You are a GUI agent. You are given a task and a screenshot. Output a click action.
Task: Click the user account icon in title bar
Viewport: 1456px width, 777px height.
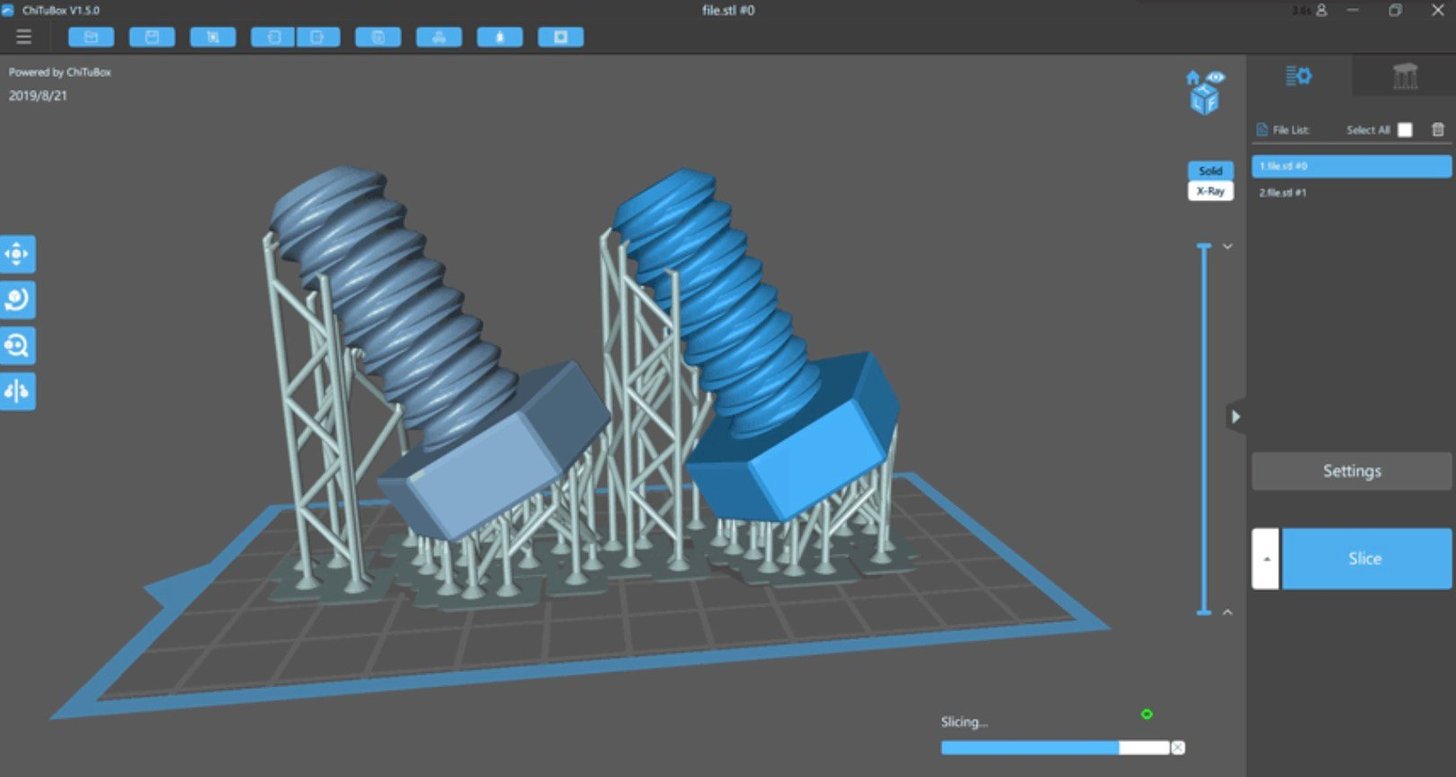point(1322,10)
